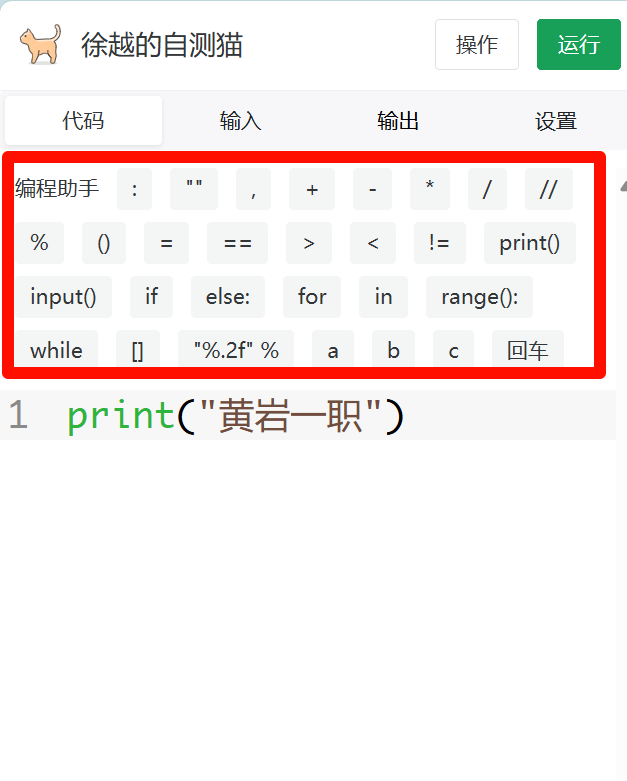Switch to the 代码 tab
This screenshot has height=781, width=627.
pyautogui.click(x=83, y=121)
